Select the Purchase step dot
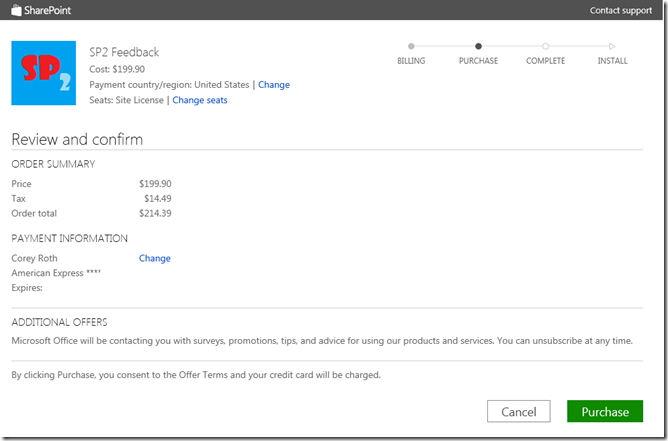Viewport: 668px width, 441px height. (478, 46)
